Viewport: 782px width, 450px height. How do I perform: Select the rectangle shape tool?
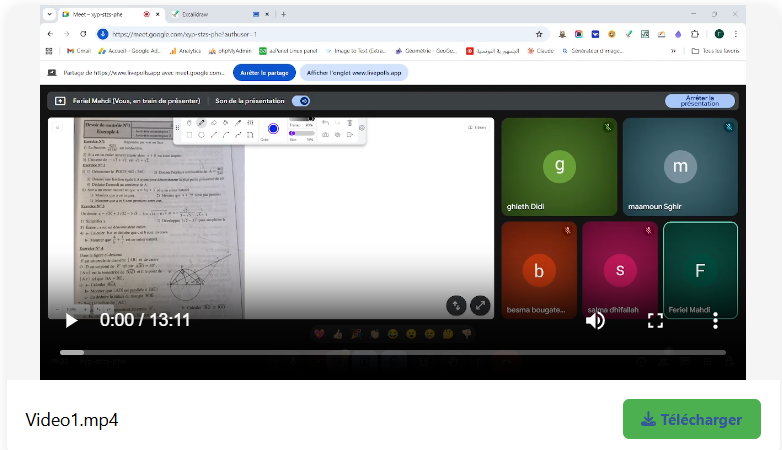[189, 134]
